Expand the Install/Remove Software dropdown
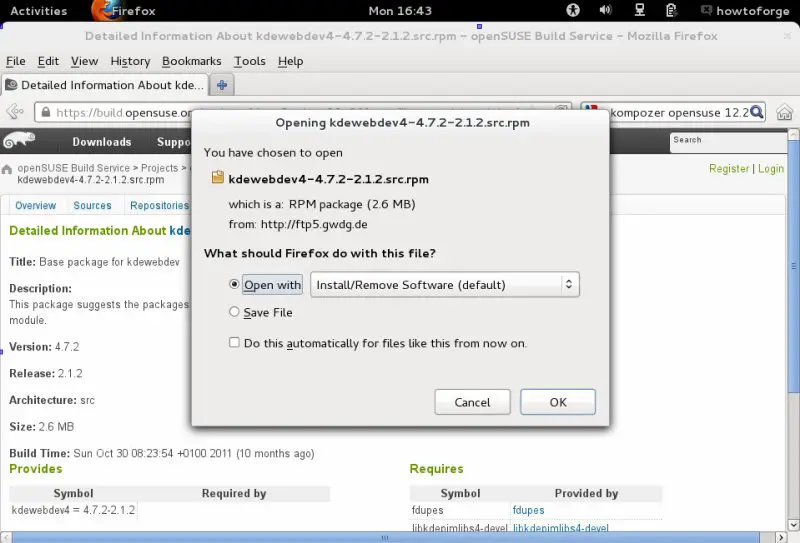The width and height of the screenshot is (800, 543). (x=445, y=285)
